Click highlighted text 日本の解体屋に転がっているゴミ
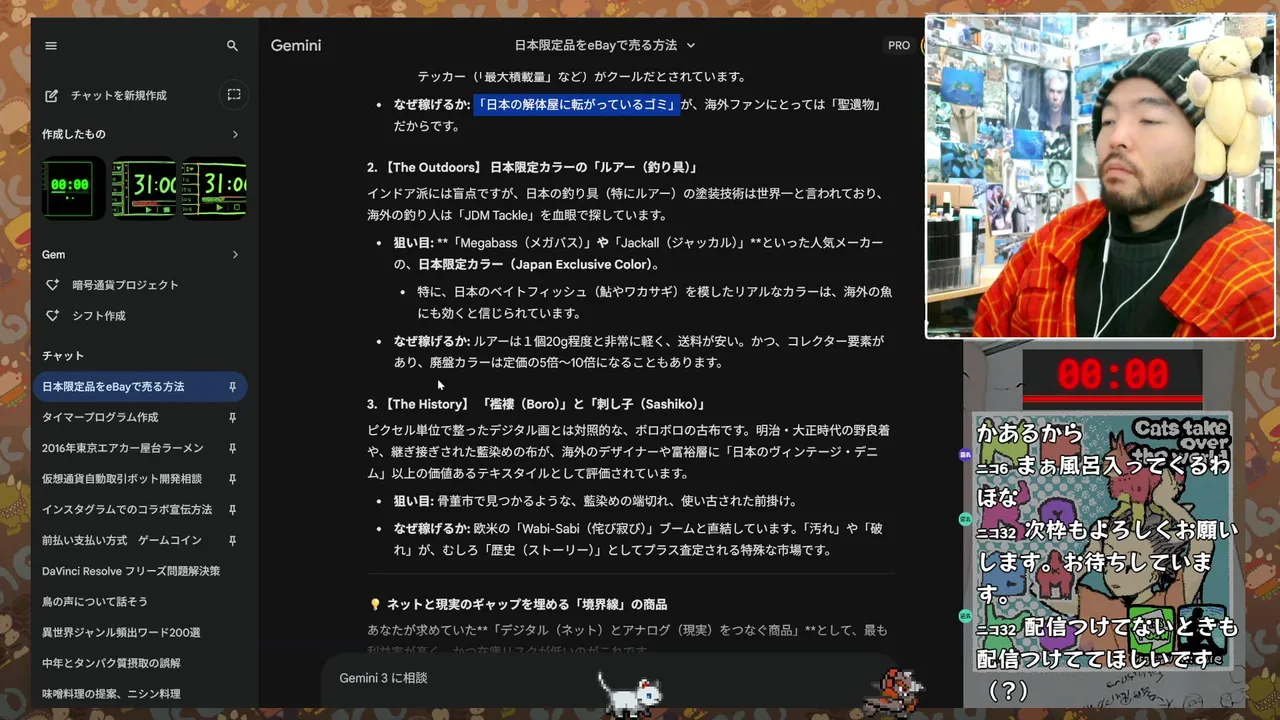Screen dimensions: 1280x720 point(577,104)
